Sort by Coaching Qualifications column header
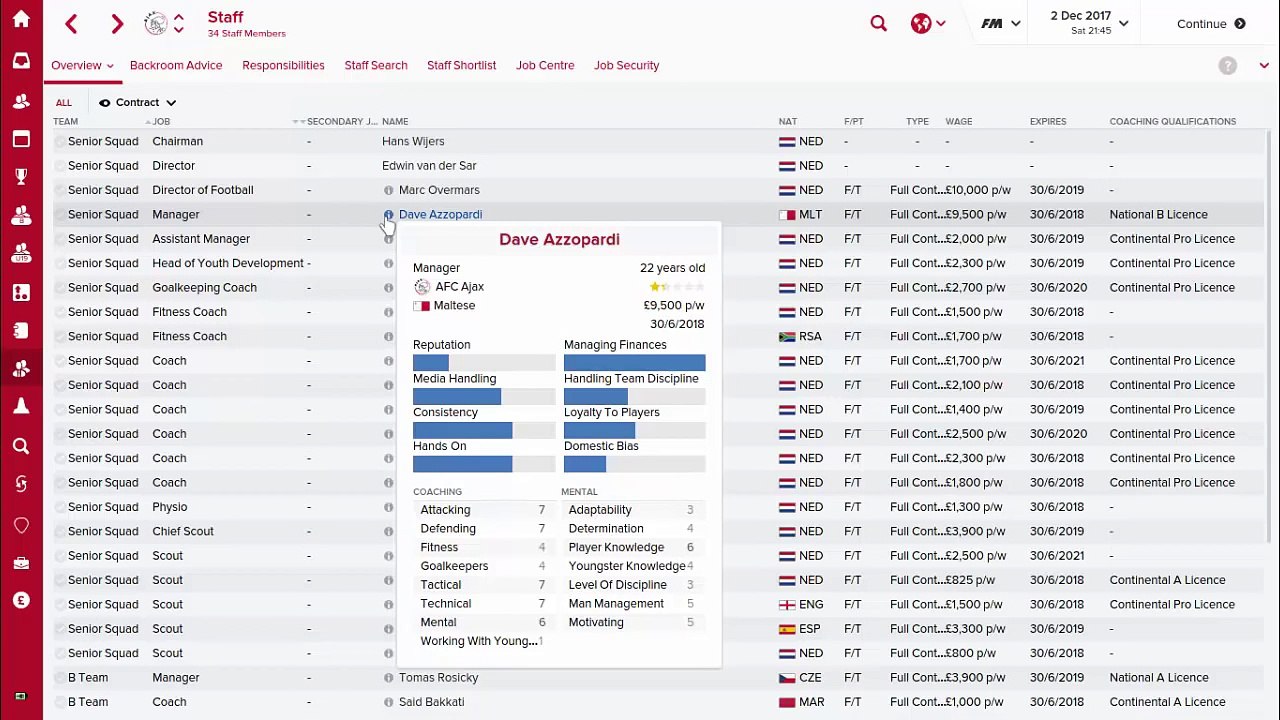The width and height of the screenshot is (1280, 720). click(1172, 122)
